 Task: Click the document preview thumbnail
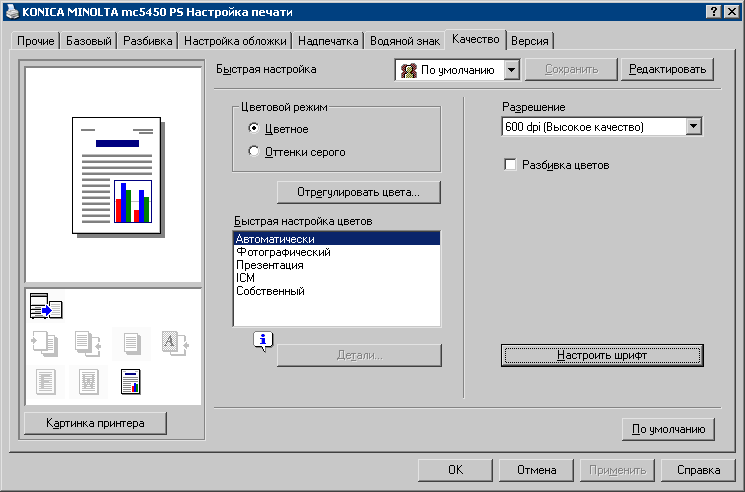click(117, 177)
